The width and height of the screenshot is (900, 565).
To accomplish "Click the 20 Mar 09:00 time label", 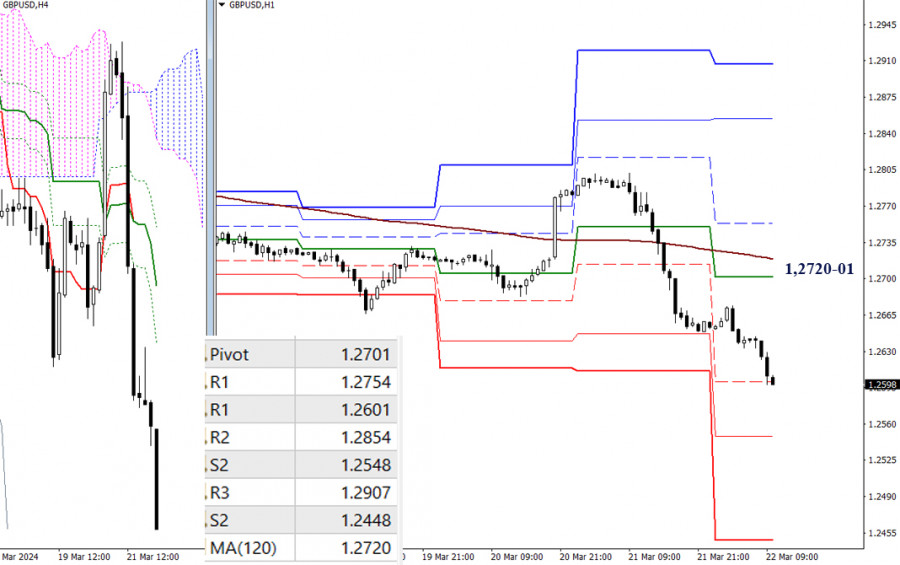I will coord(517,557).
